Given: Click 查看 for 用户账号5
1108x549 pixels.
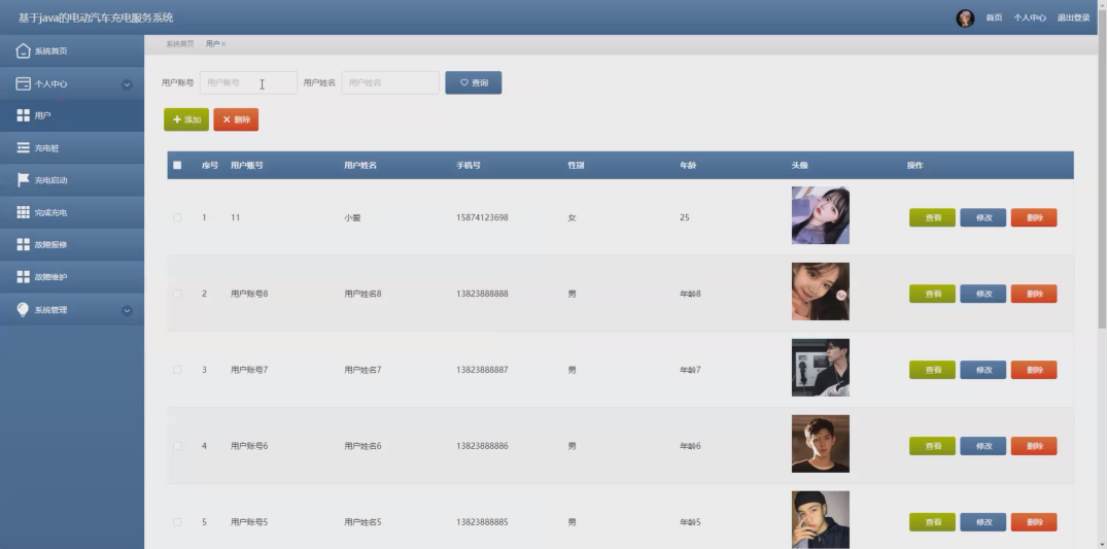Looking at the screenshot, I should [932, 522].
